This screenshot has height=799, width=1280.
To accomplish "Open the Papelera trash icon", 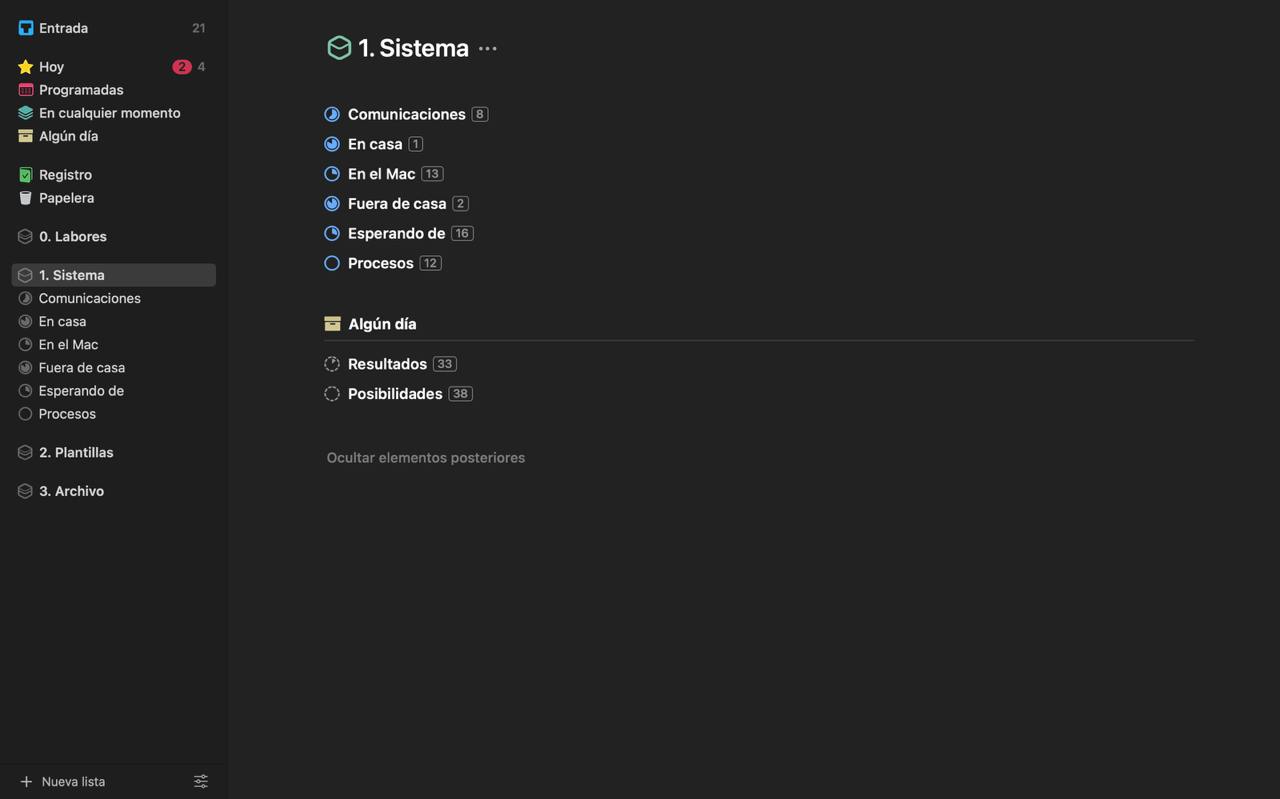I will (x=26, y=198).
